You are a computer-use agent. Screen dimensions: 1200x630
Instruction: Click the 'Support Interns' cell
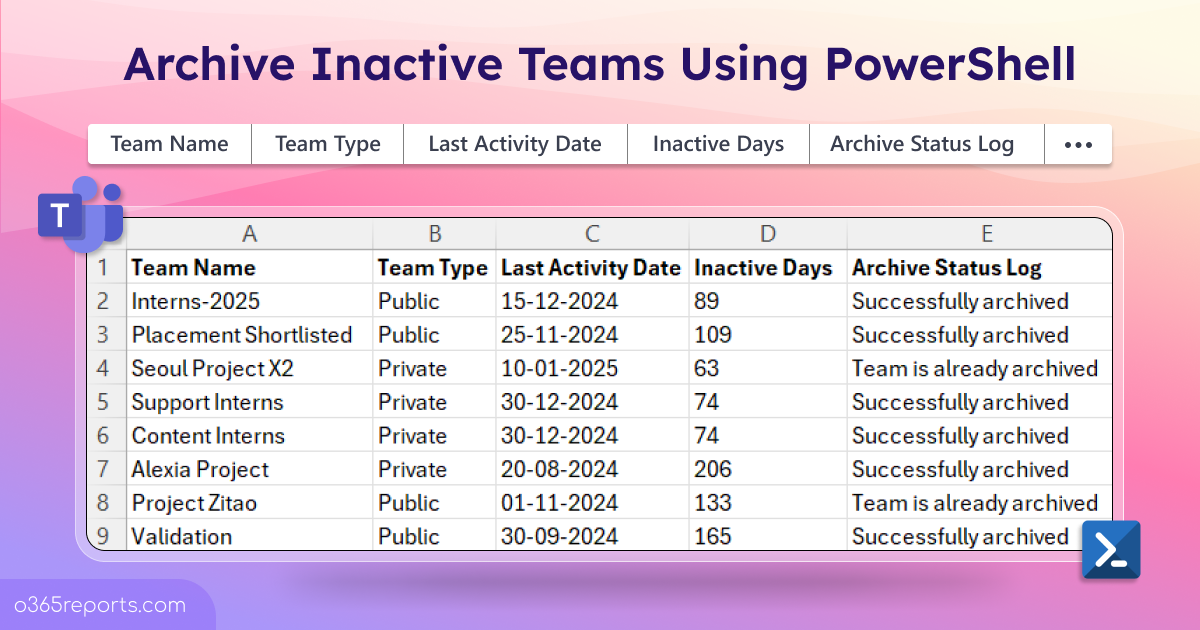pos(250,402)
